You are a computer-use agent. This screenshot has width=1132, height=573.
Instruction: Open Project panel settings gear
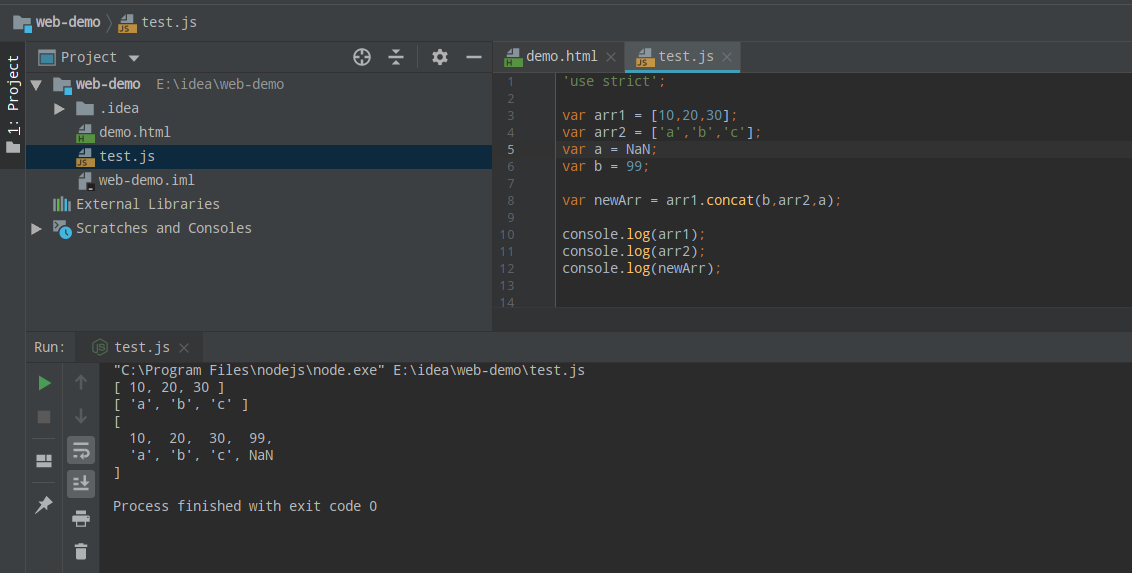tap(440, 57)
